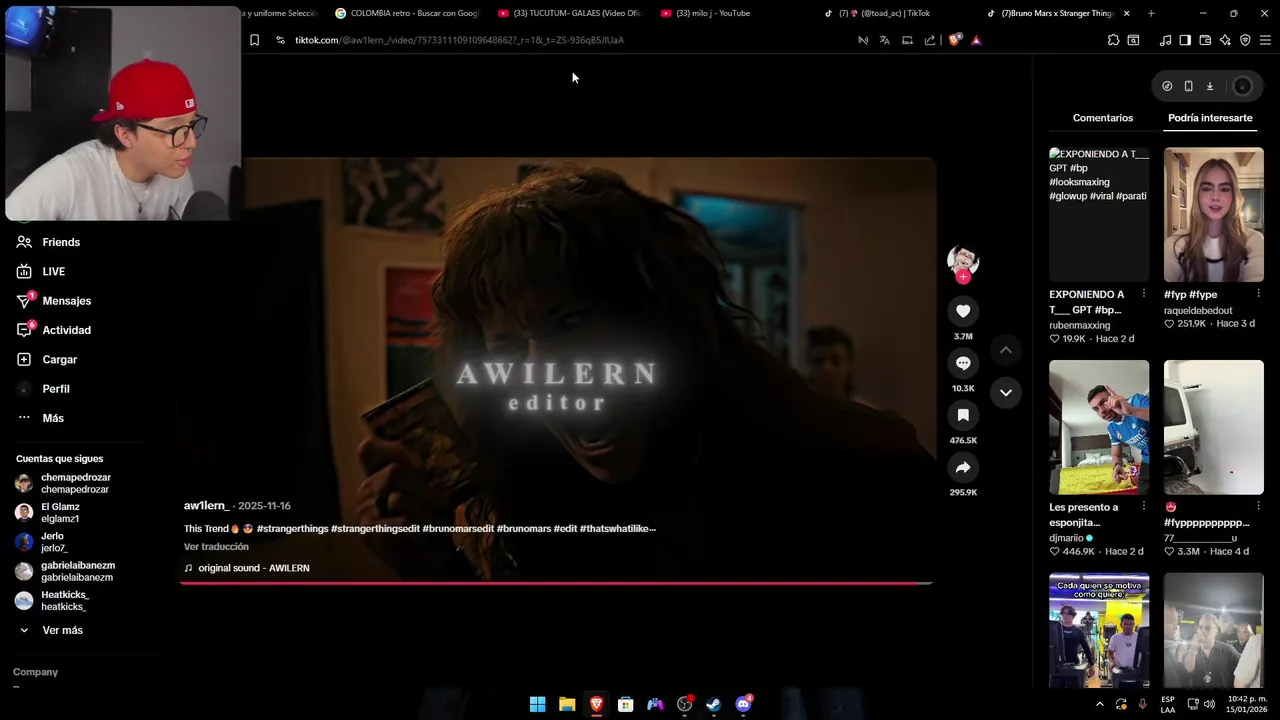Open the aw1lern_ username above the caption
Image resolution: width=1280 pixels, height=720 pixels.
tap(206, 506)
